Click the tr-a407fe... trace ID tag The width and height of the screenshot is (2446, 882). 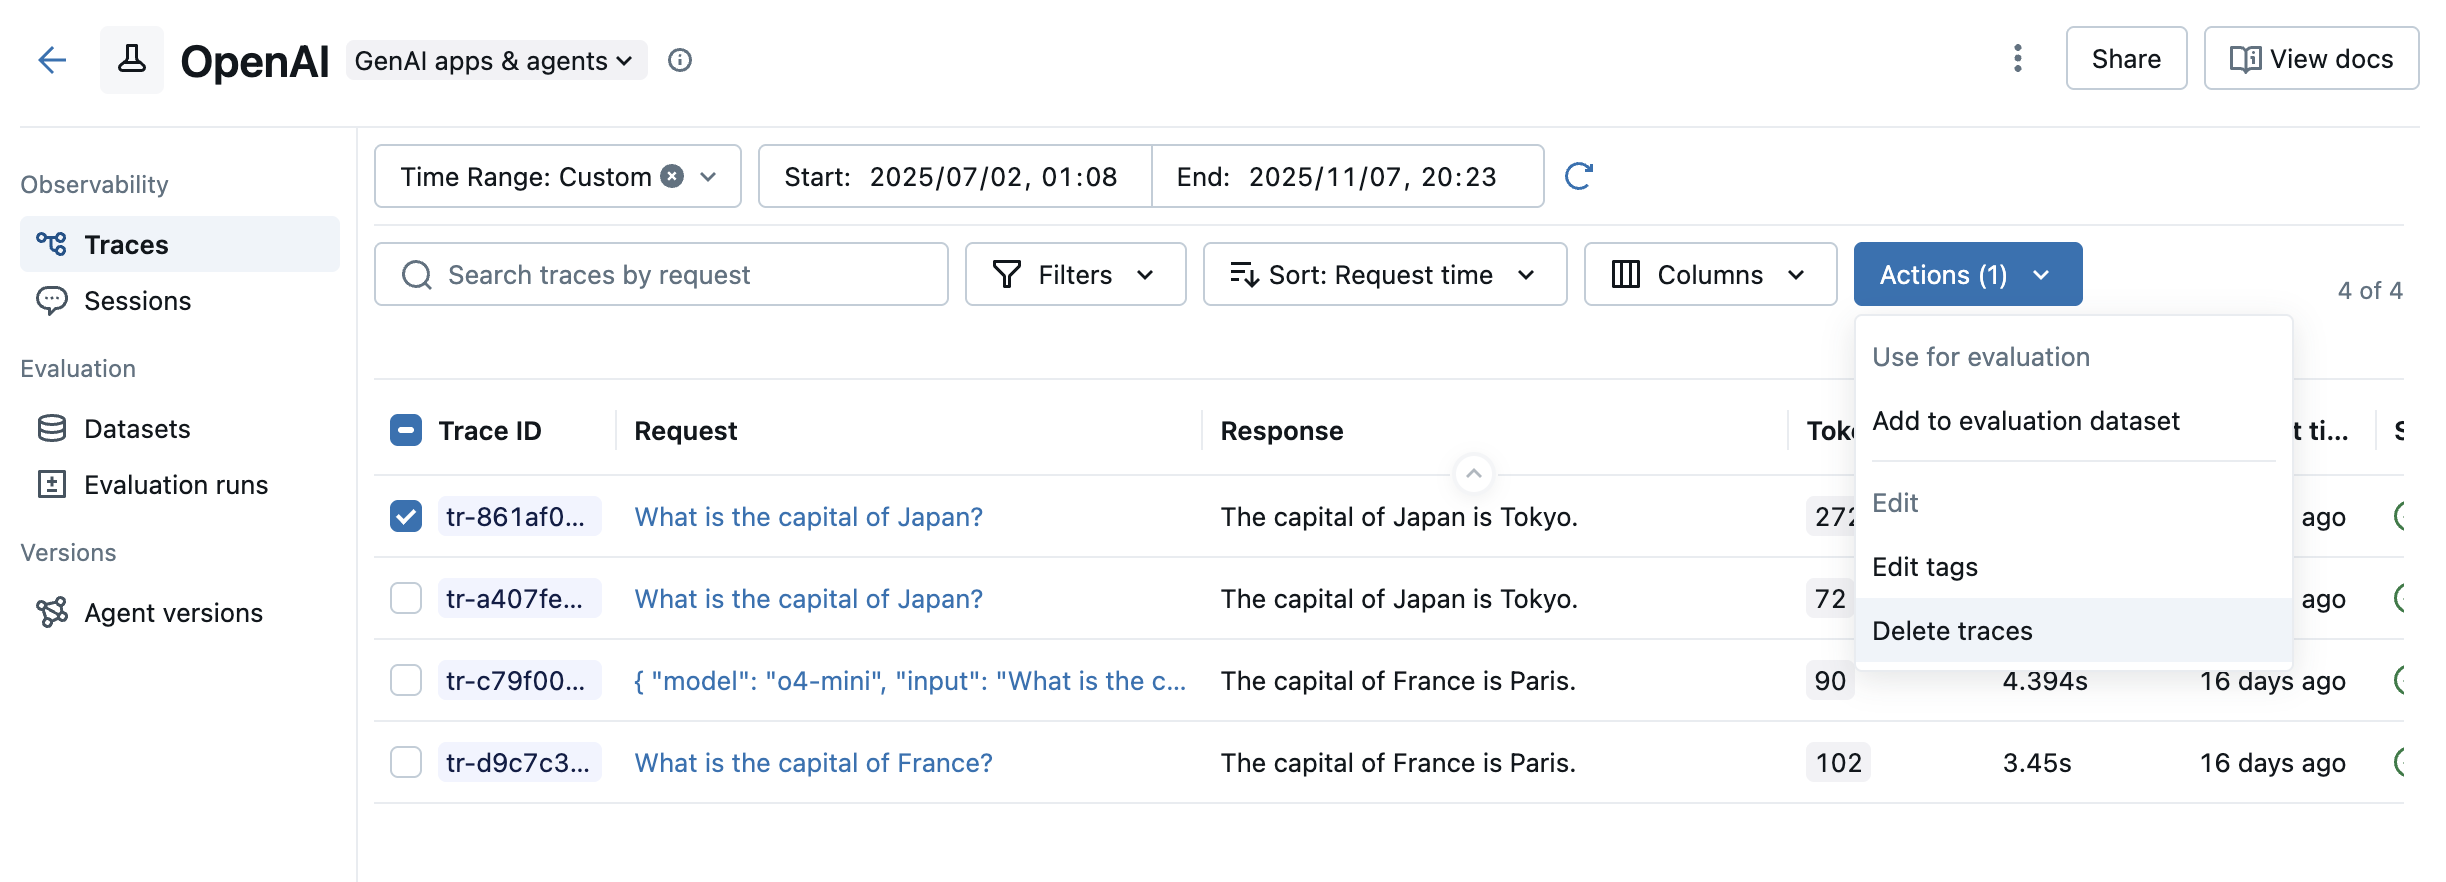point(519,599)
